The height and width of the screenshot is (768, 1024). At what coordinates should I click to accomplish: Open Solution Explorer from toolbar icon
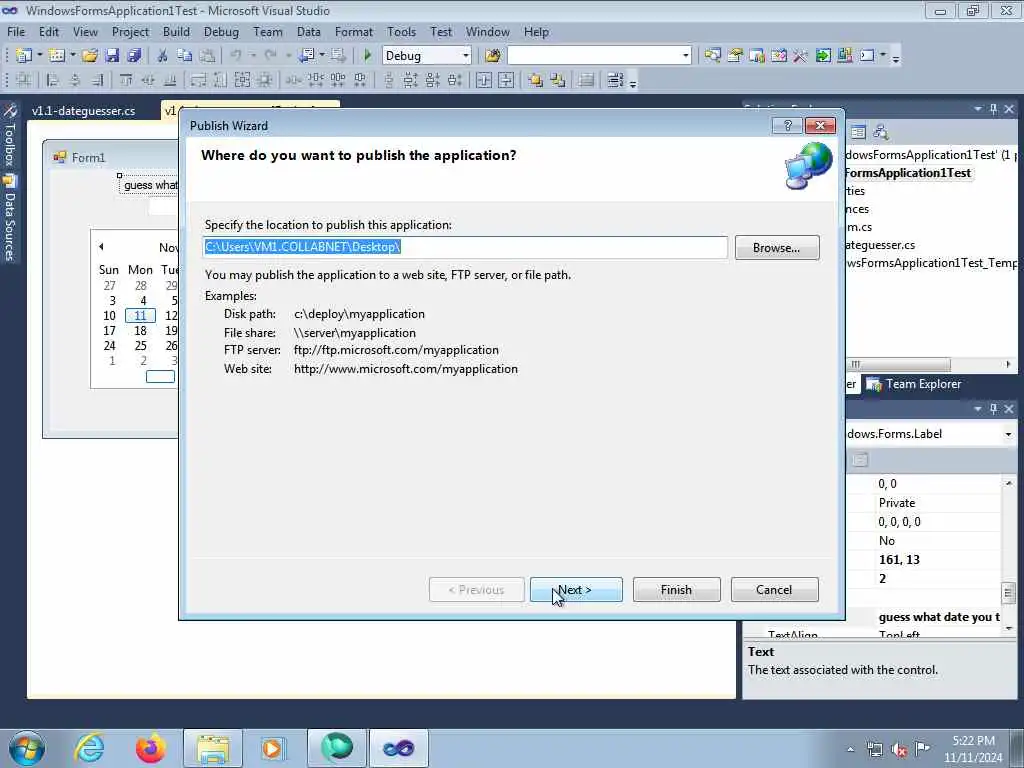(x=712, y=56)
